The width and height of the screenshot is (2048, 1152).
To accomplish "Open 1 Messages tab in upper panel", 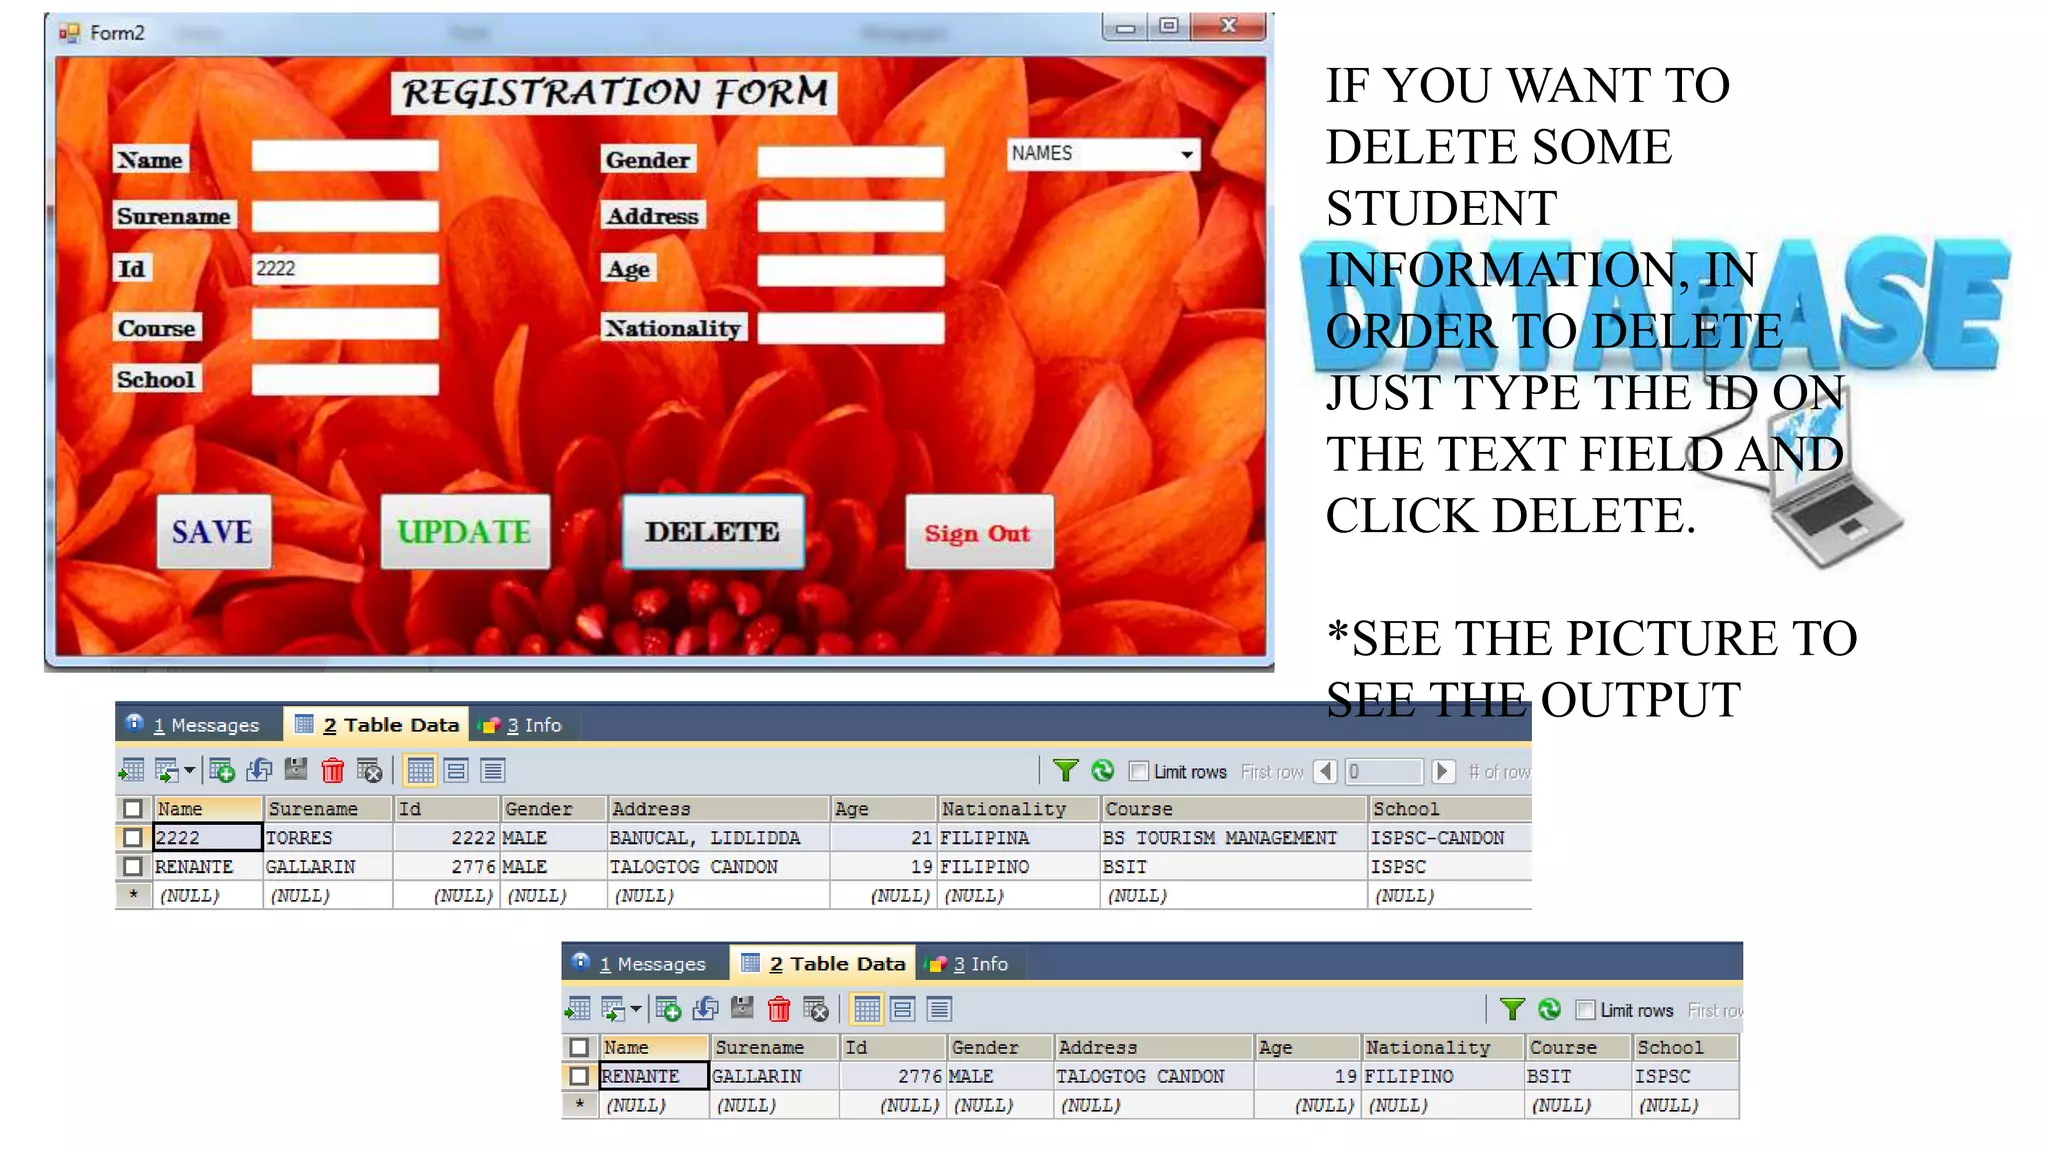I will [x=193, y=725].
